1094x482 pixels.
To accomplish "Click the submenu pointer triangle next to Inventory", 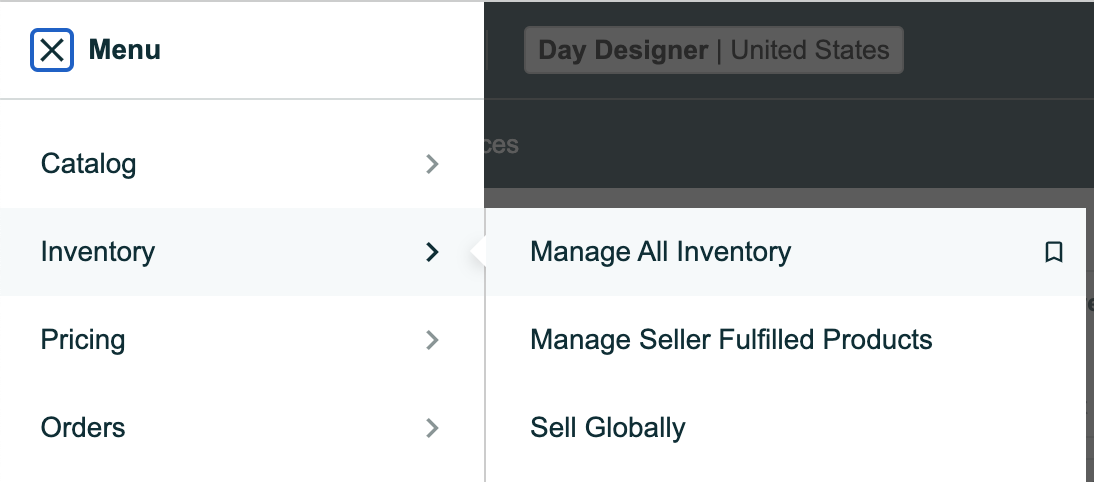I will coord(478,252).
